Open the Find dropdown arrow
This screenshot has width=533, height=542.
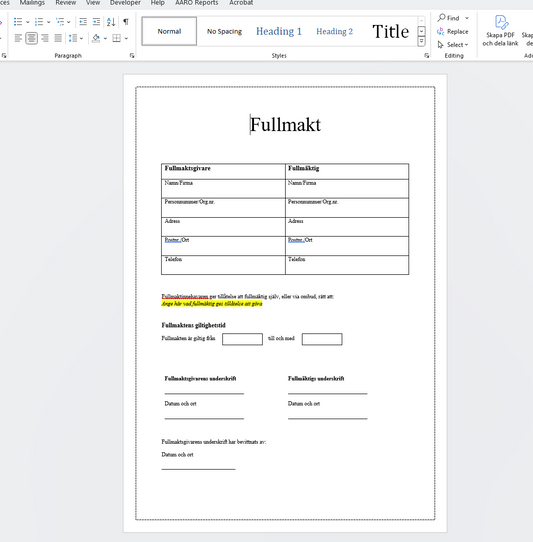click(467, 18)
